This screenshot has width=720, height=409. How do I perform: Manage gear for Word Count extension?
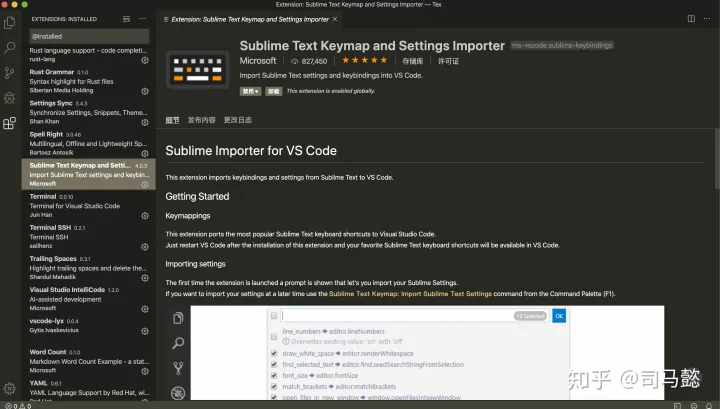coord(145,371)
